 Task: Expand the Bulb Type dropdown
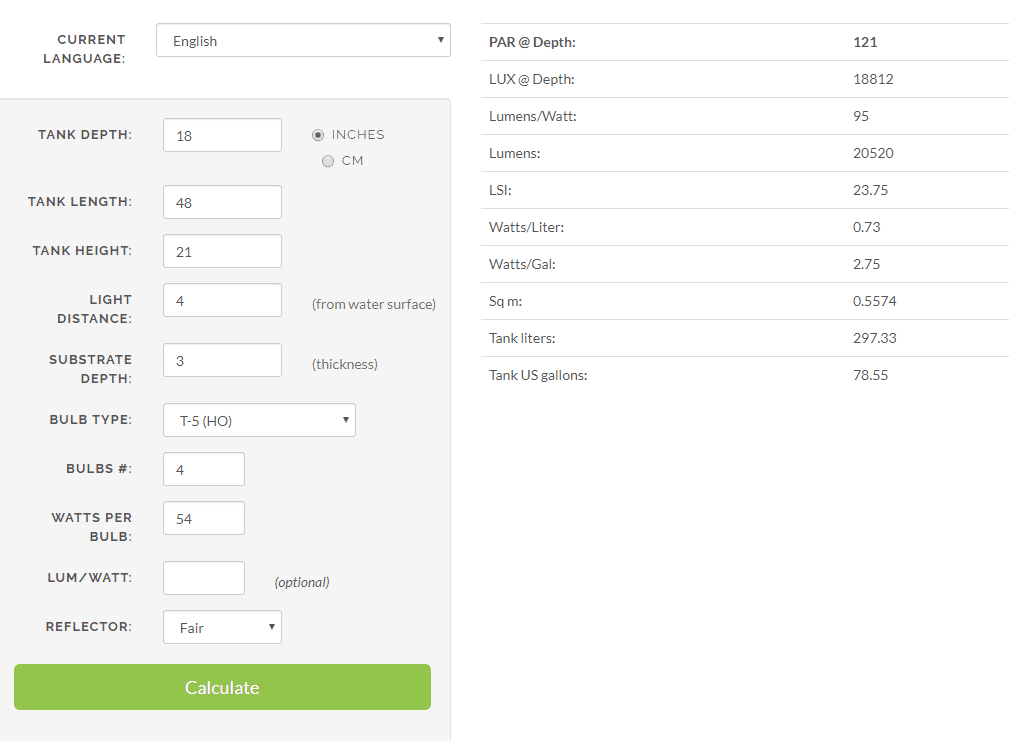[x=259, y=421]
